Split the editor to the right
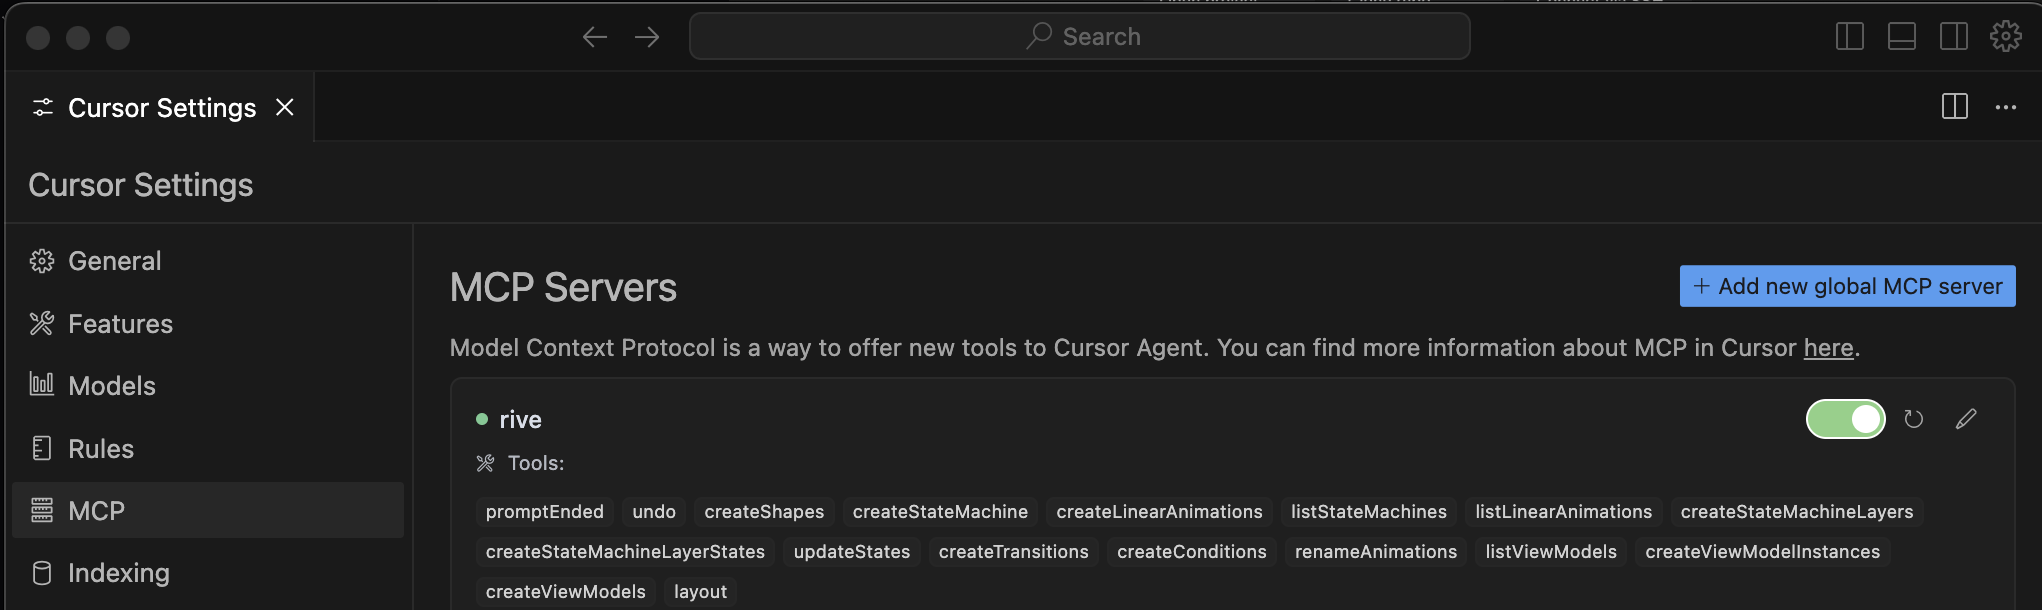This screenshot has width=2042, height=610. pyautogui.click(x=1955, y=107)
